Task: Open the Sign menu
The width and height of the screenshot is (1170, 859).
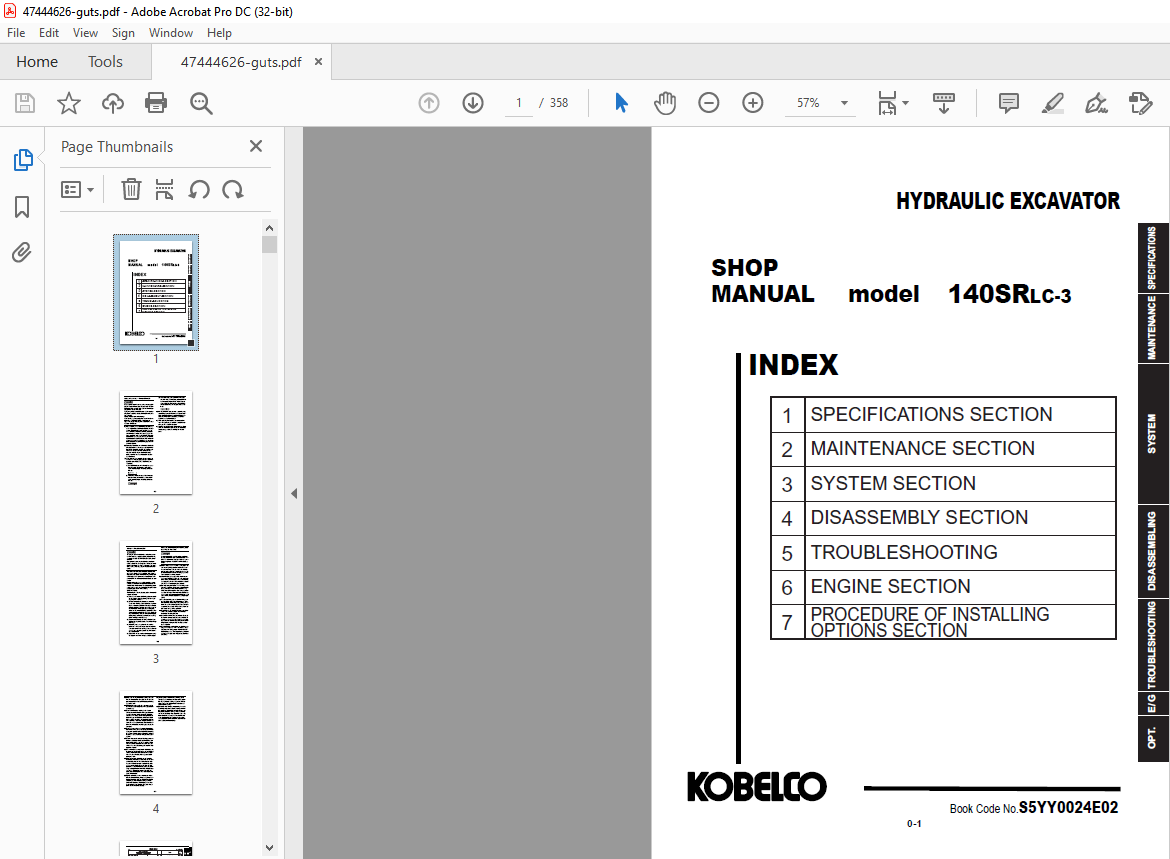Action: (123, 33)
